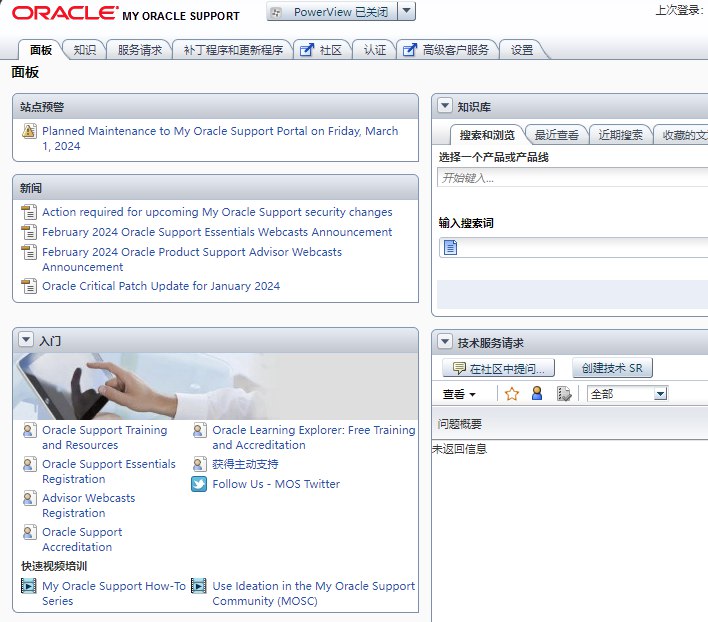The width and height of the screenshot is (708, 622).
Task: Open the 查看 menu
Action: pyautogui.click(x=459, y=394)
